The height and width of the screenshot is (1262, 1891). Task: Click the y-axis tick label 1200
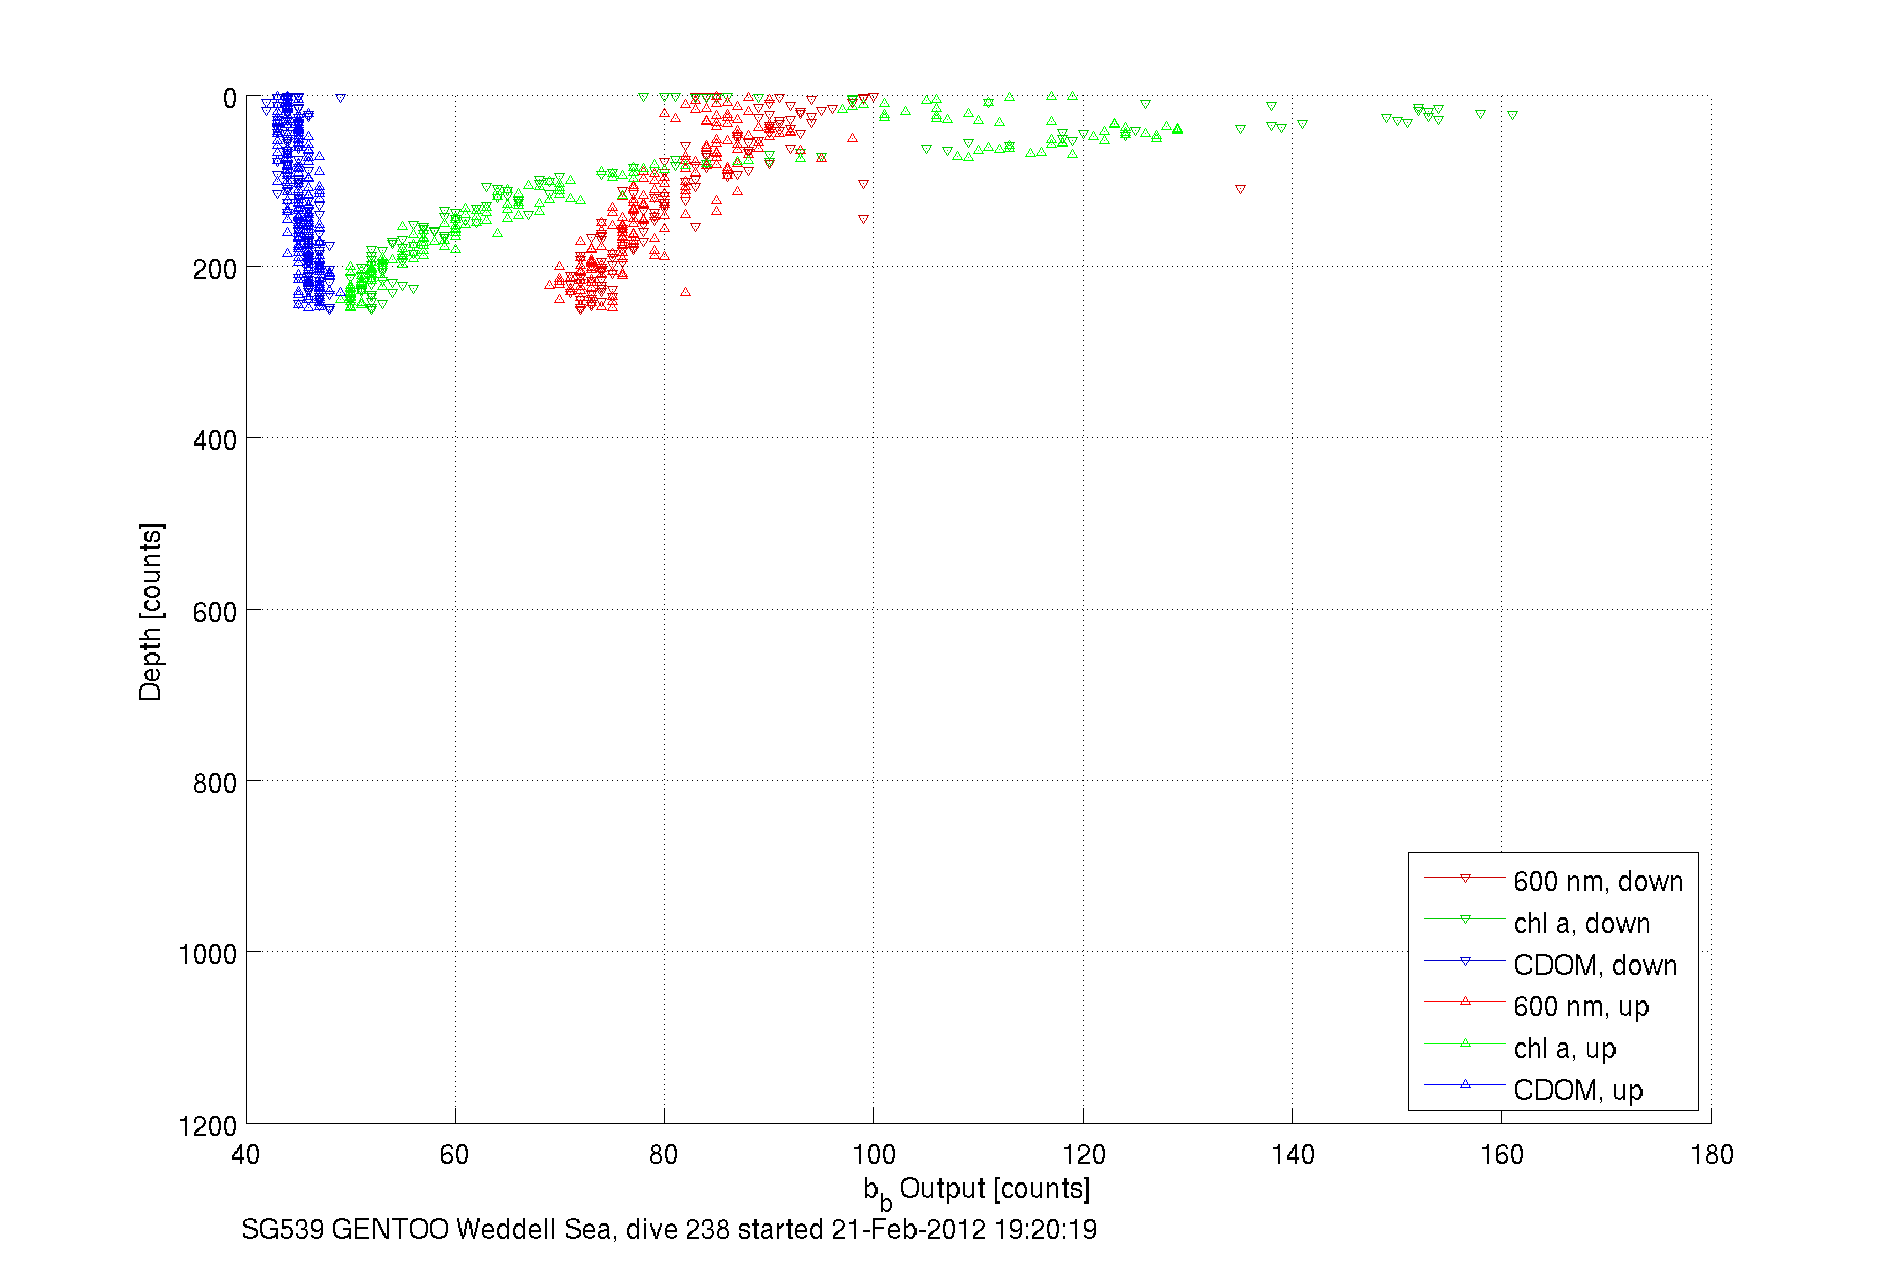(207, 1126)
